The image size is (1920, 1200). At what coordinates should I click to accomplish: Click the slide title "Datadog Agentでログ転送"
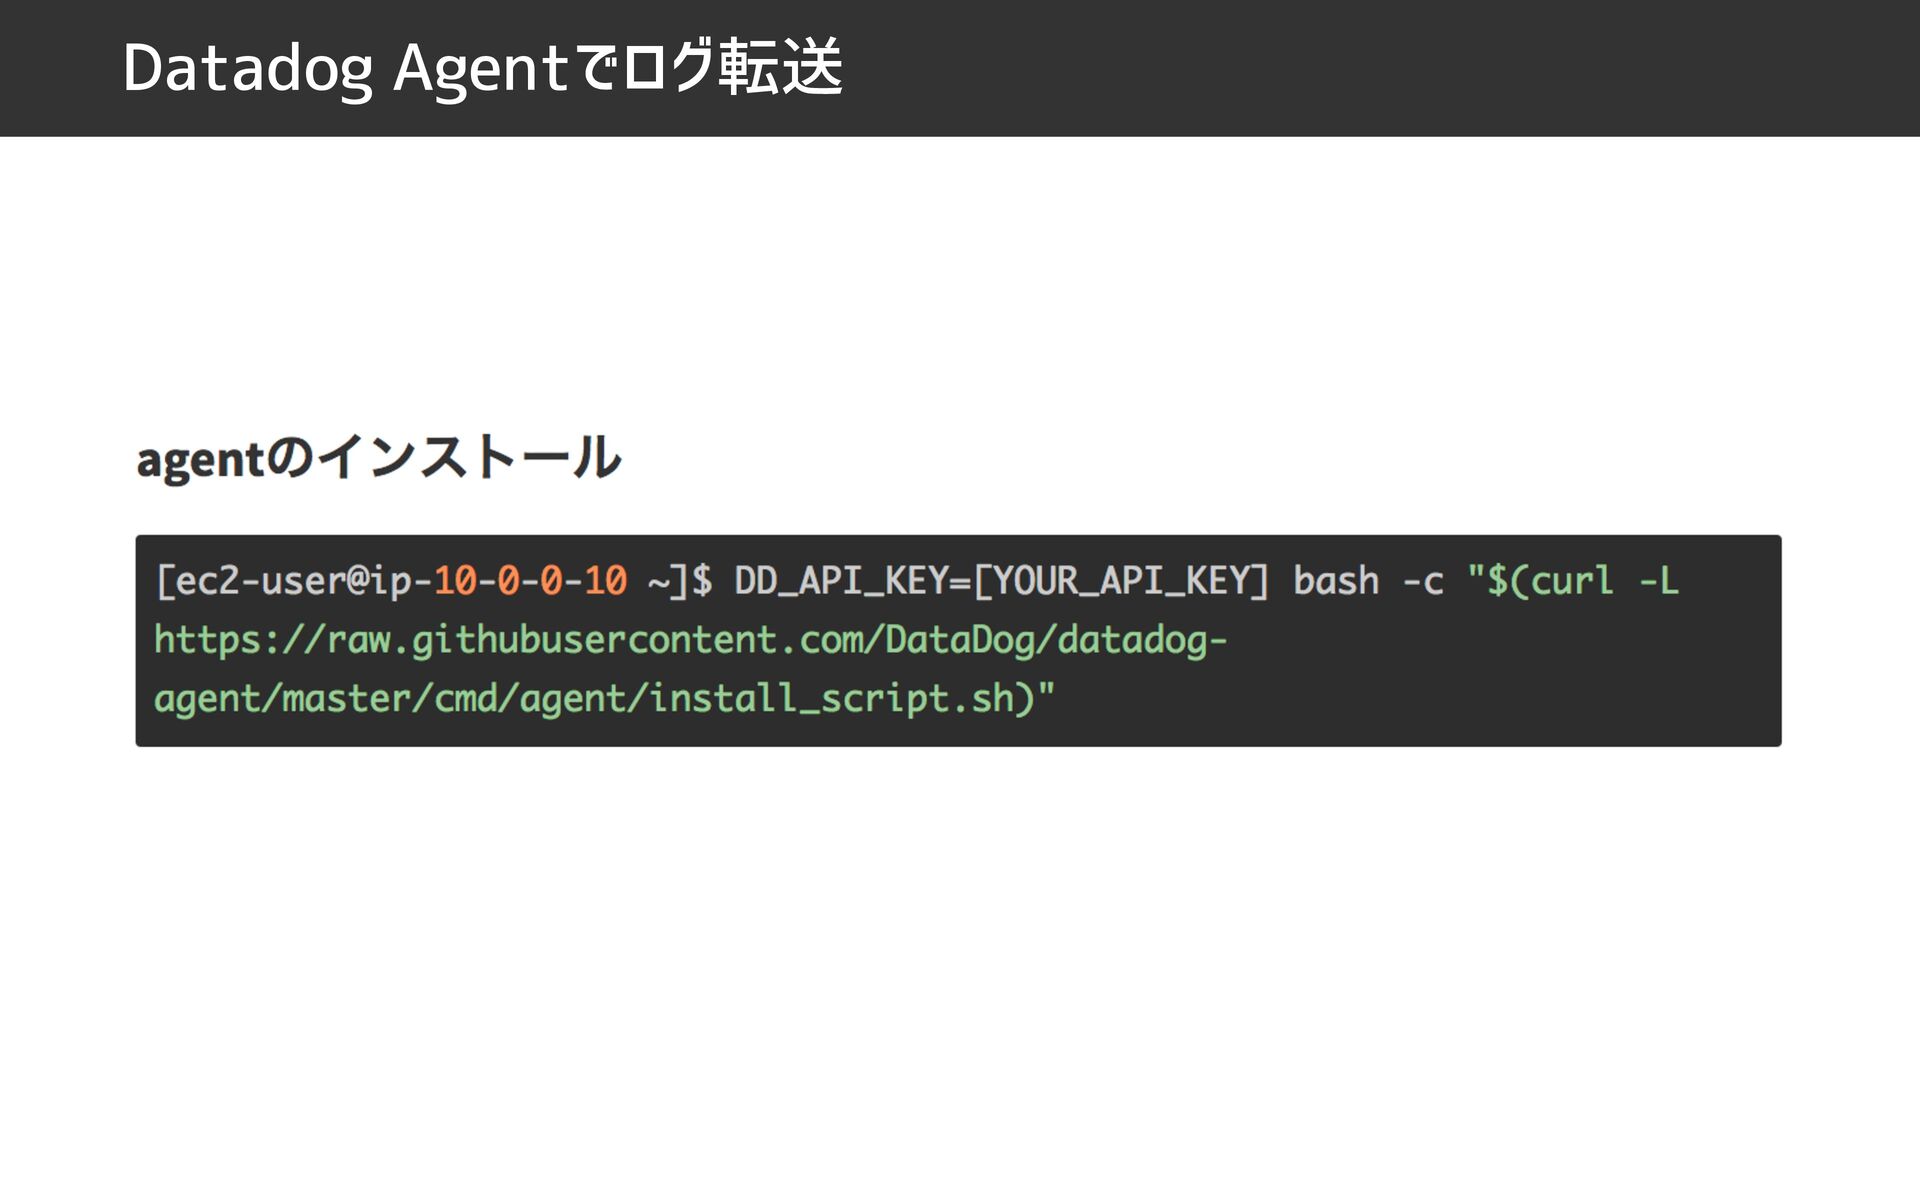pos(483,68)
